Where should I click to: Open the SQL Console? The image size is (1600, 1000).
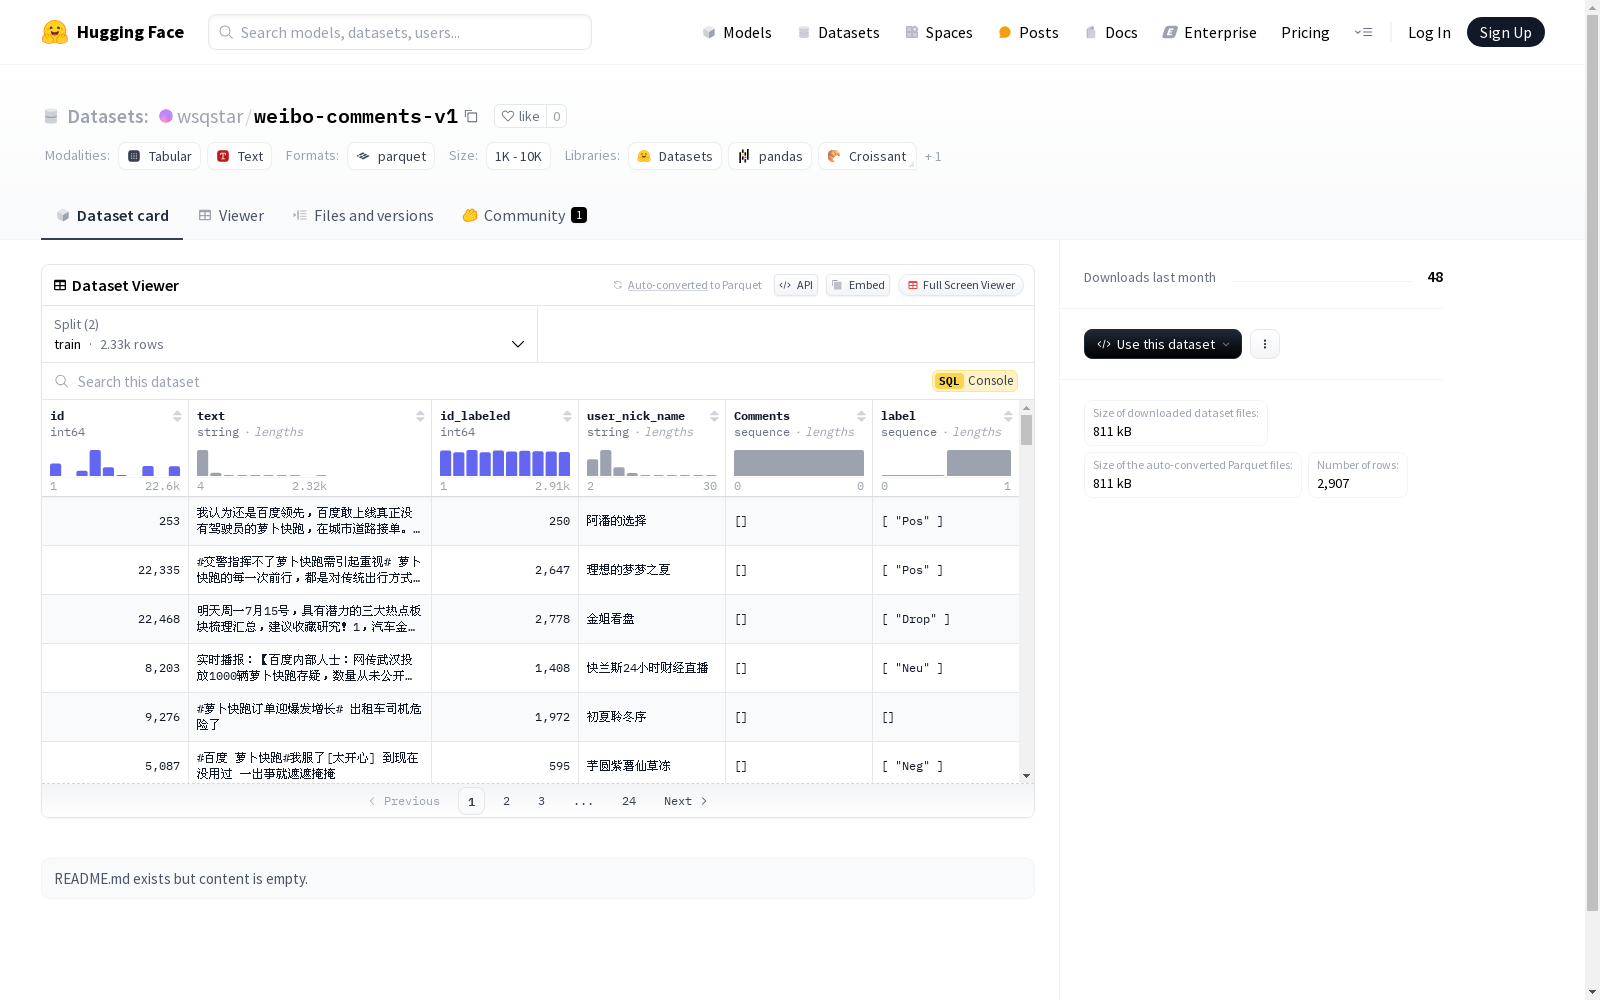[975, 381]
